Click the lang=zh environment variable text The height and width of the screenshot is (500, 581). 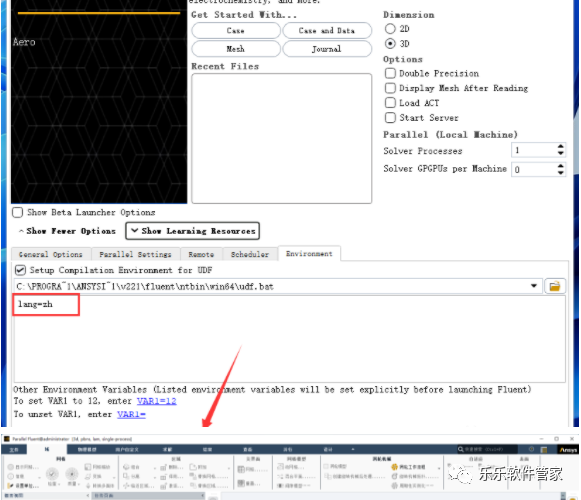35,304
